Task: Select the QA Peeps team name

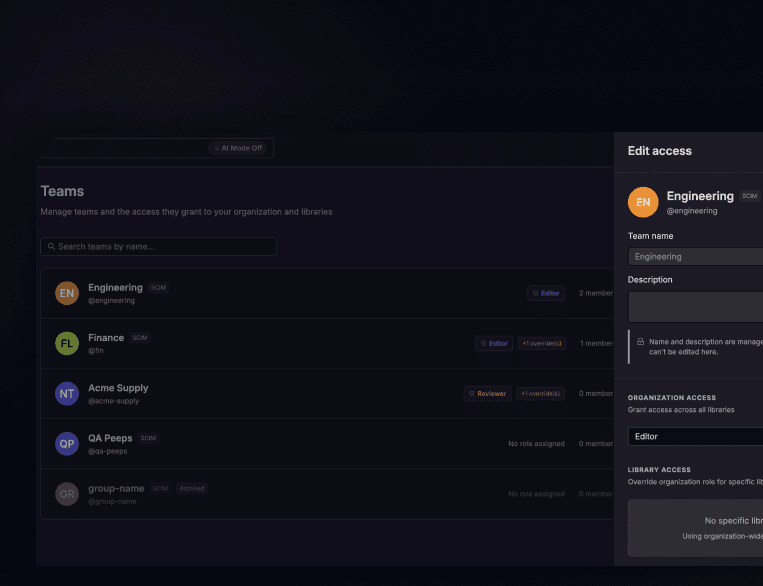Action: (110, 438)
